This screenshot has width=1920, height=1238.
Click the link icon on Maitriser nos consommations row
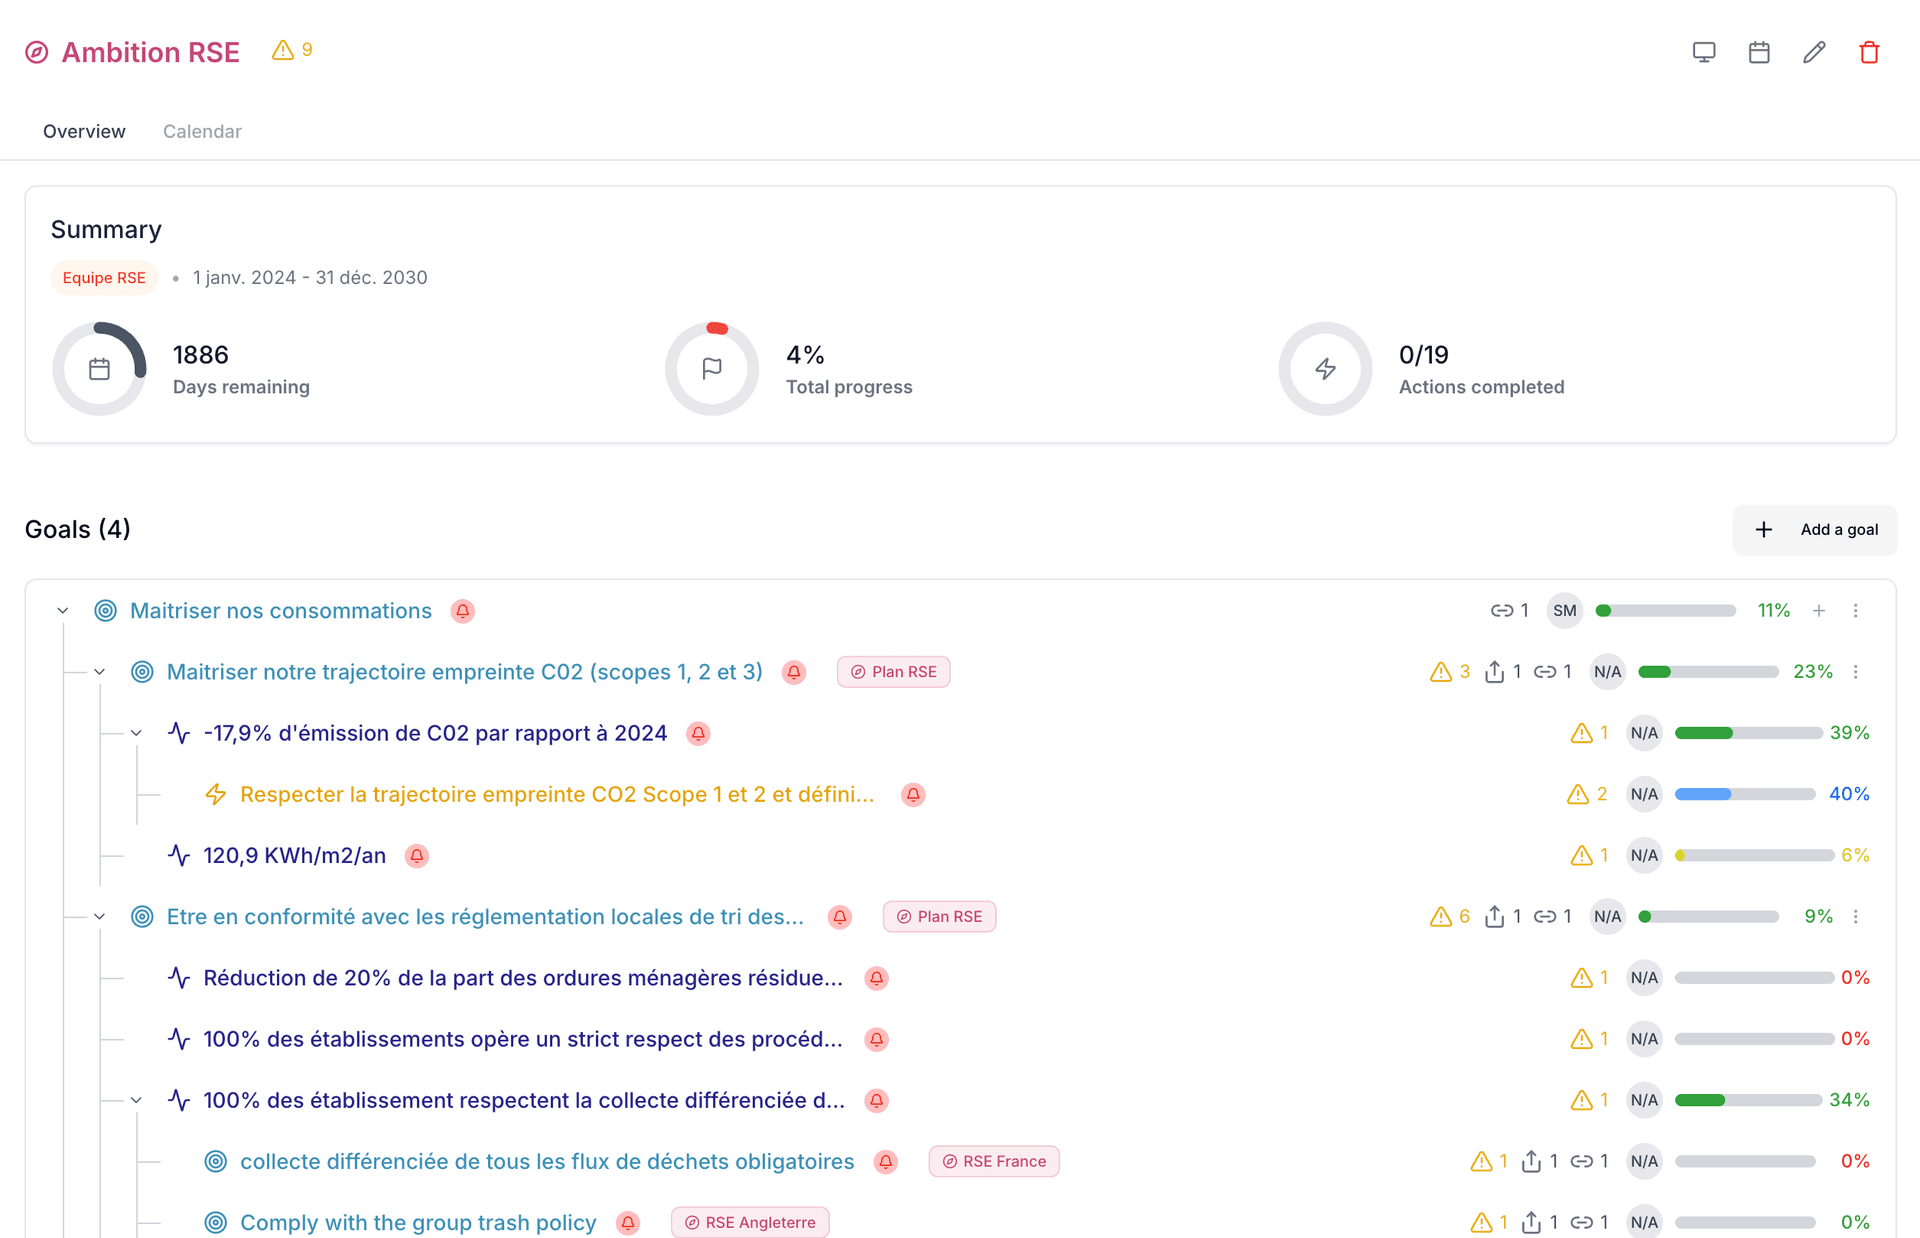(1501, 611)
